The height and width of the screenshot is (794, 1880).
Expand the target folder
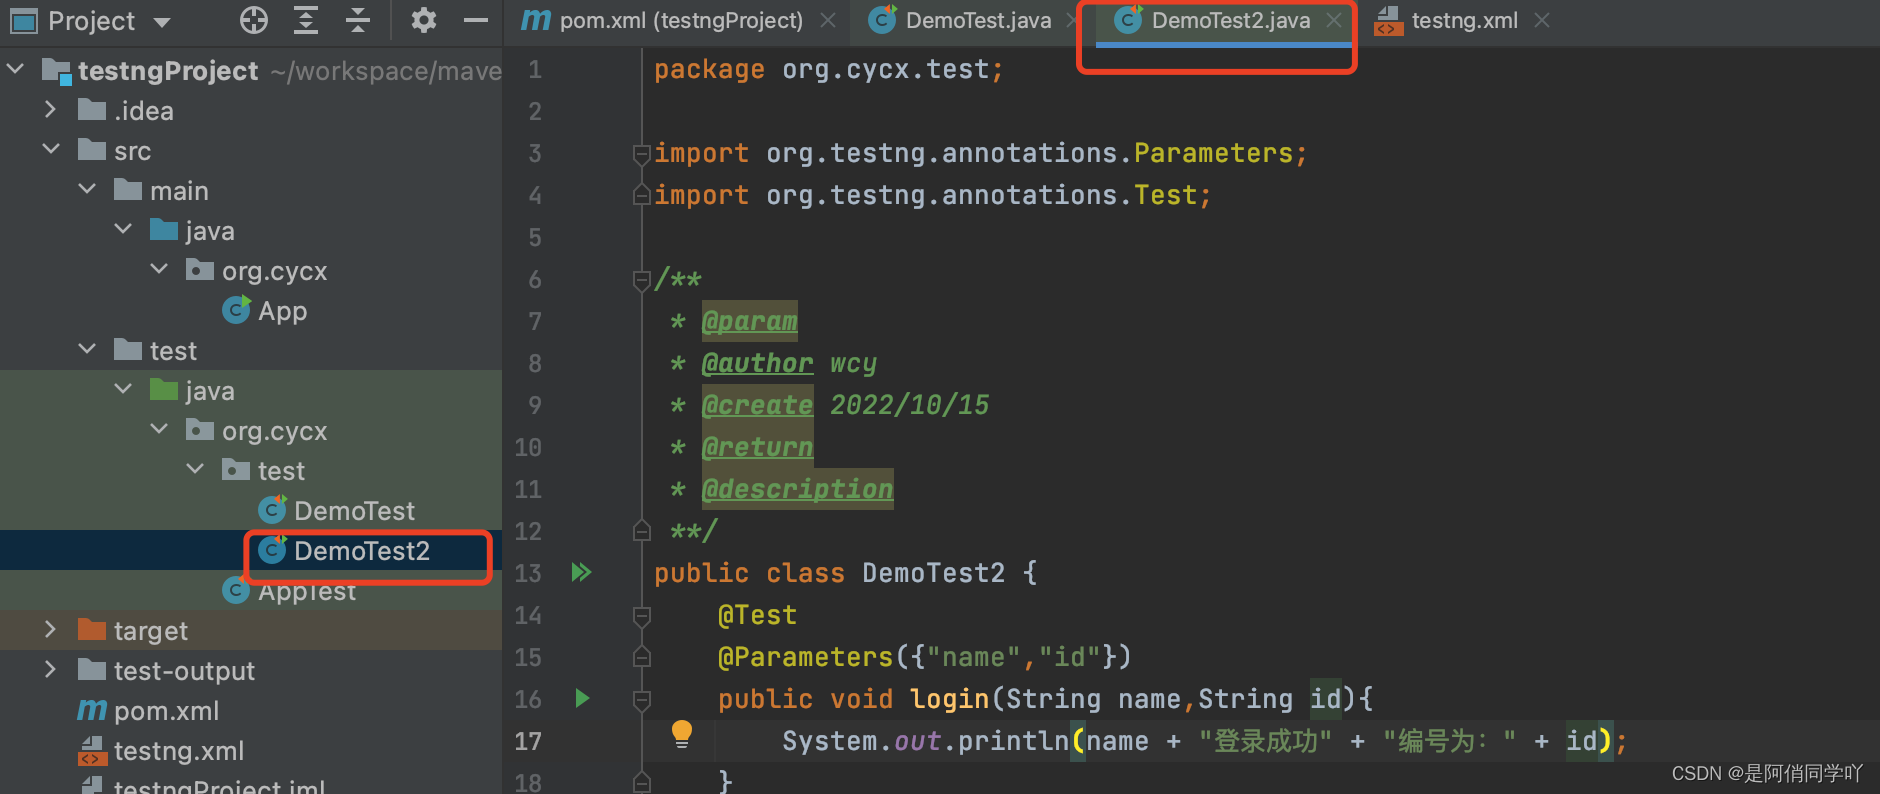click(x=51, y=630)
